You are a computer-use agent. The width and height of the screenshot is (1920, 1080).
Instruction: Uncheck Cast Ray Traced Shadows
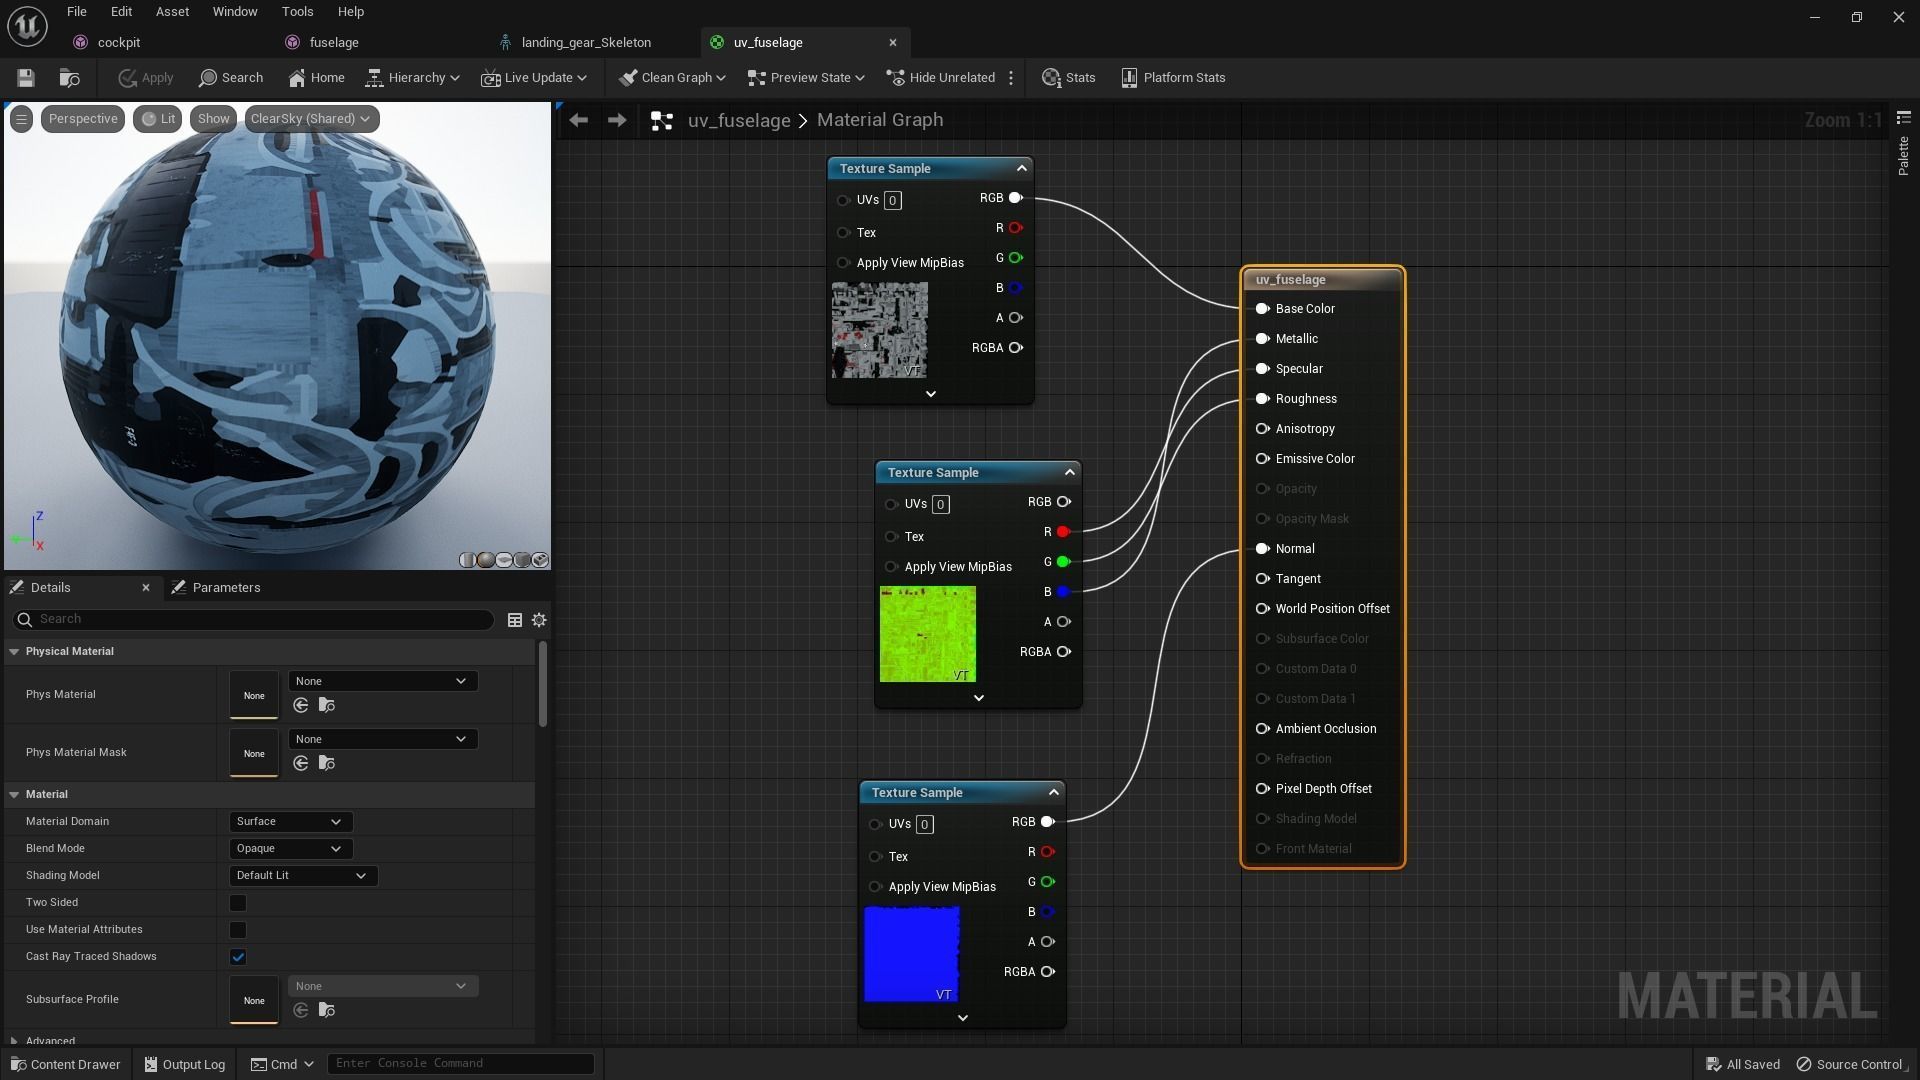point(238,957)
